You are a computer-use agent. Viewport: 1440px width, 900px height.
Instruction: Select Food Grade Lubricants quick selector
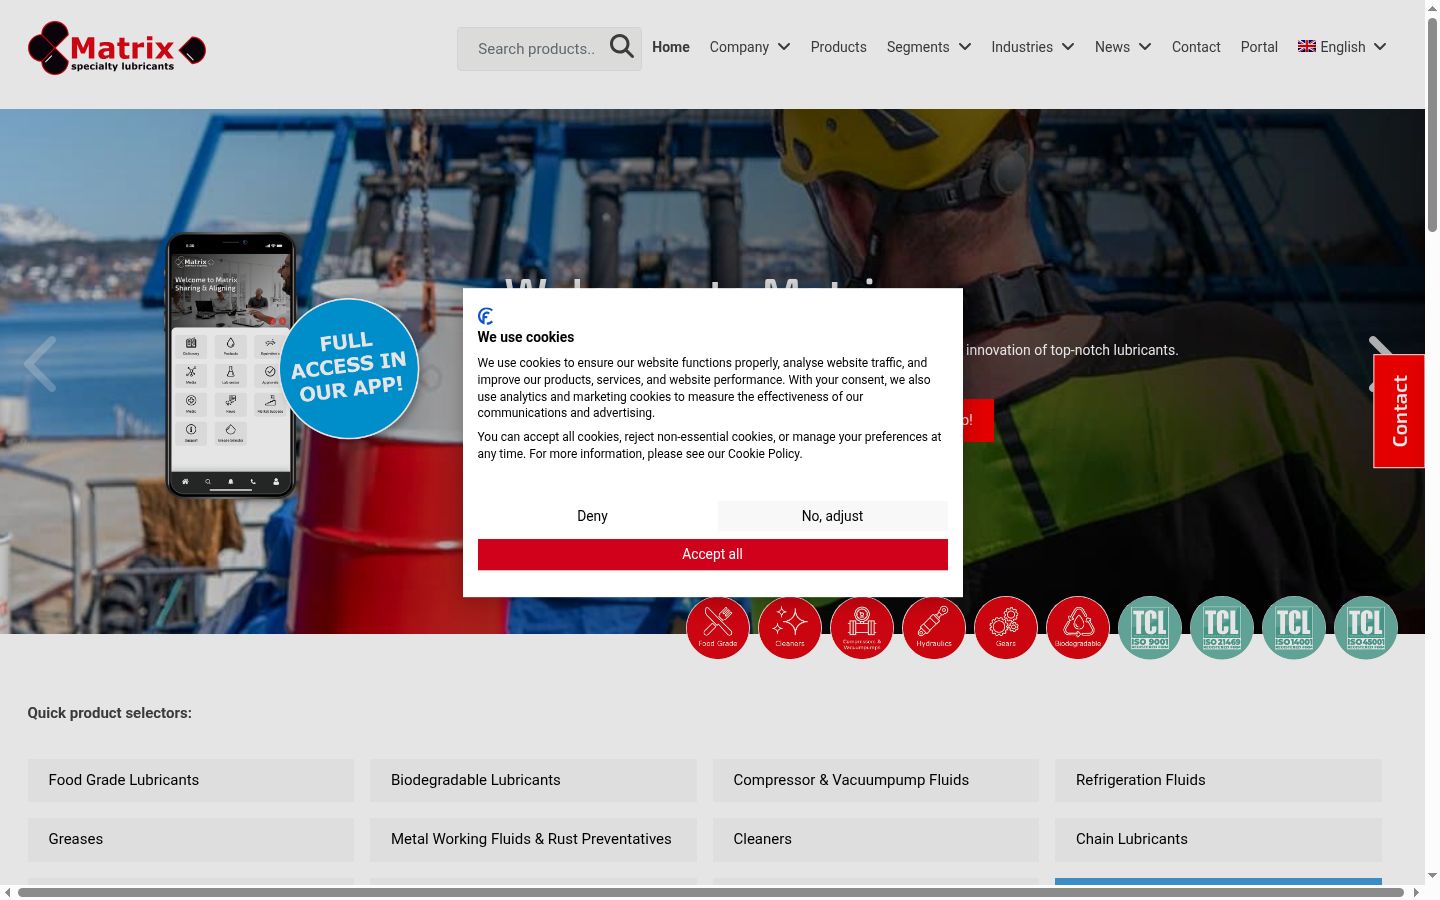tap(191, 780)
